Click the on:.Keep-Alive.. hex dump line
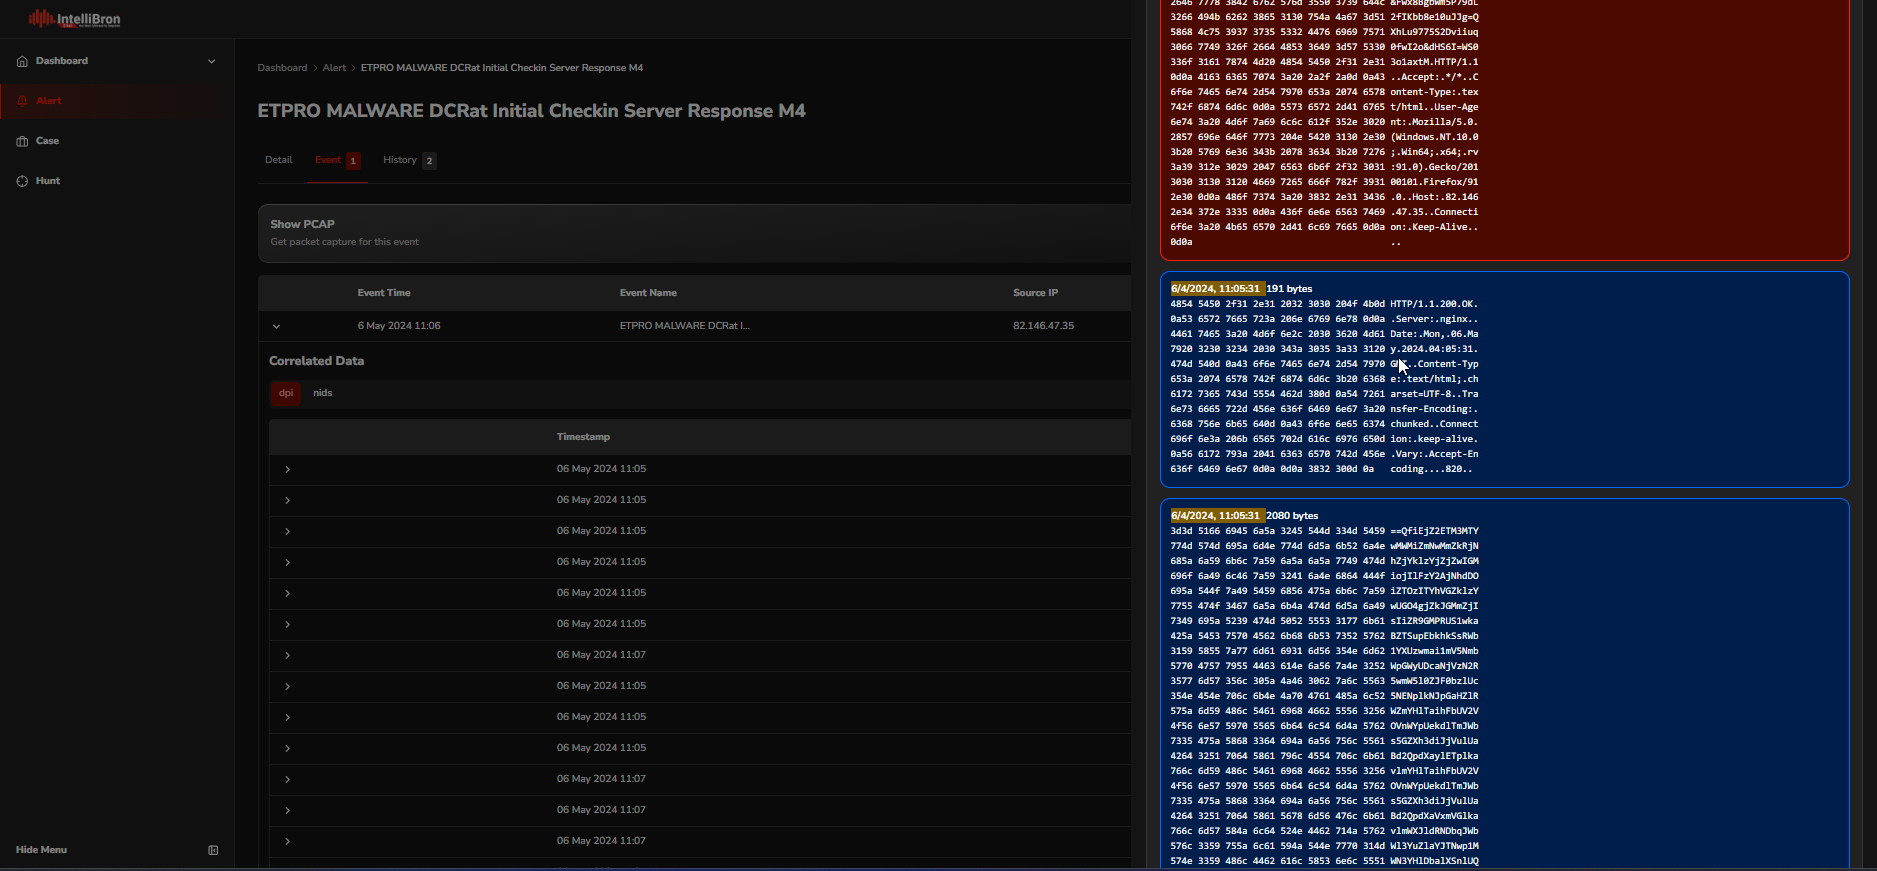The width and height of the screenshot is (1877, 871). pyautogui.click(x=1324, y=227)
